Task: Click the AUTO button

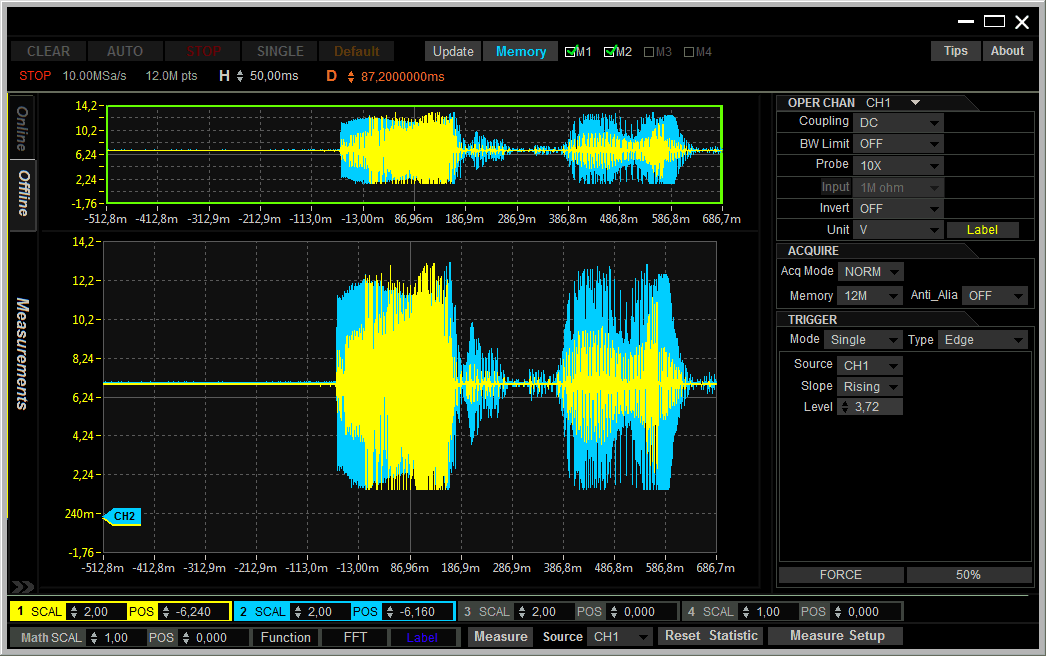Action: [x=125, y=51]
